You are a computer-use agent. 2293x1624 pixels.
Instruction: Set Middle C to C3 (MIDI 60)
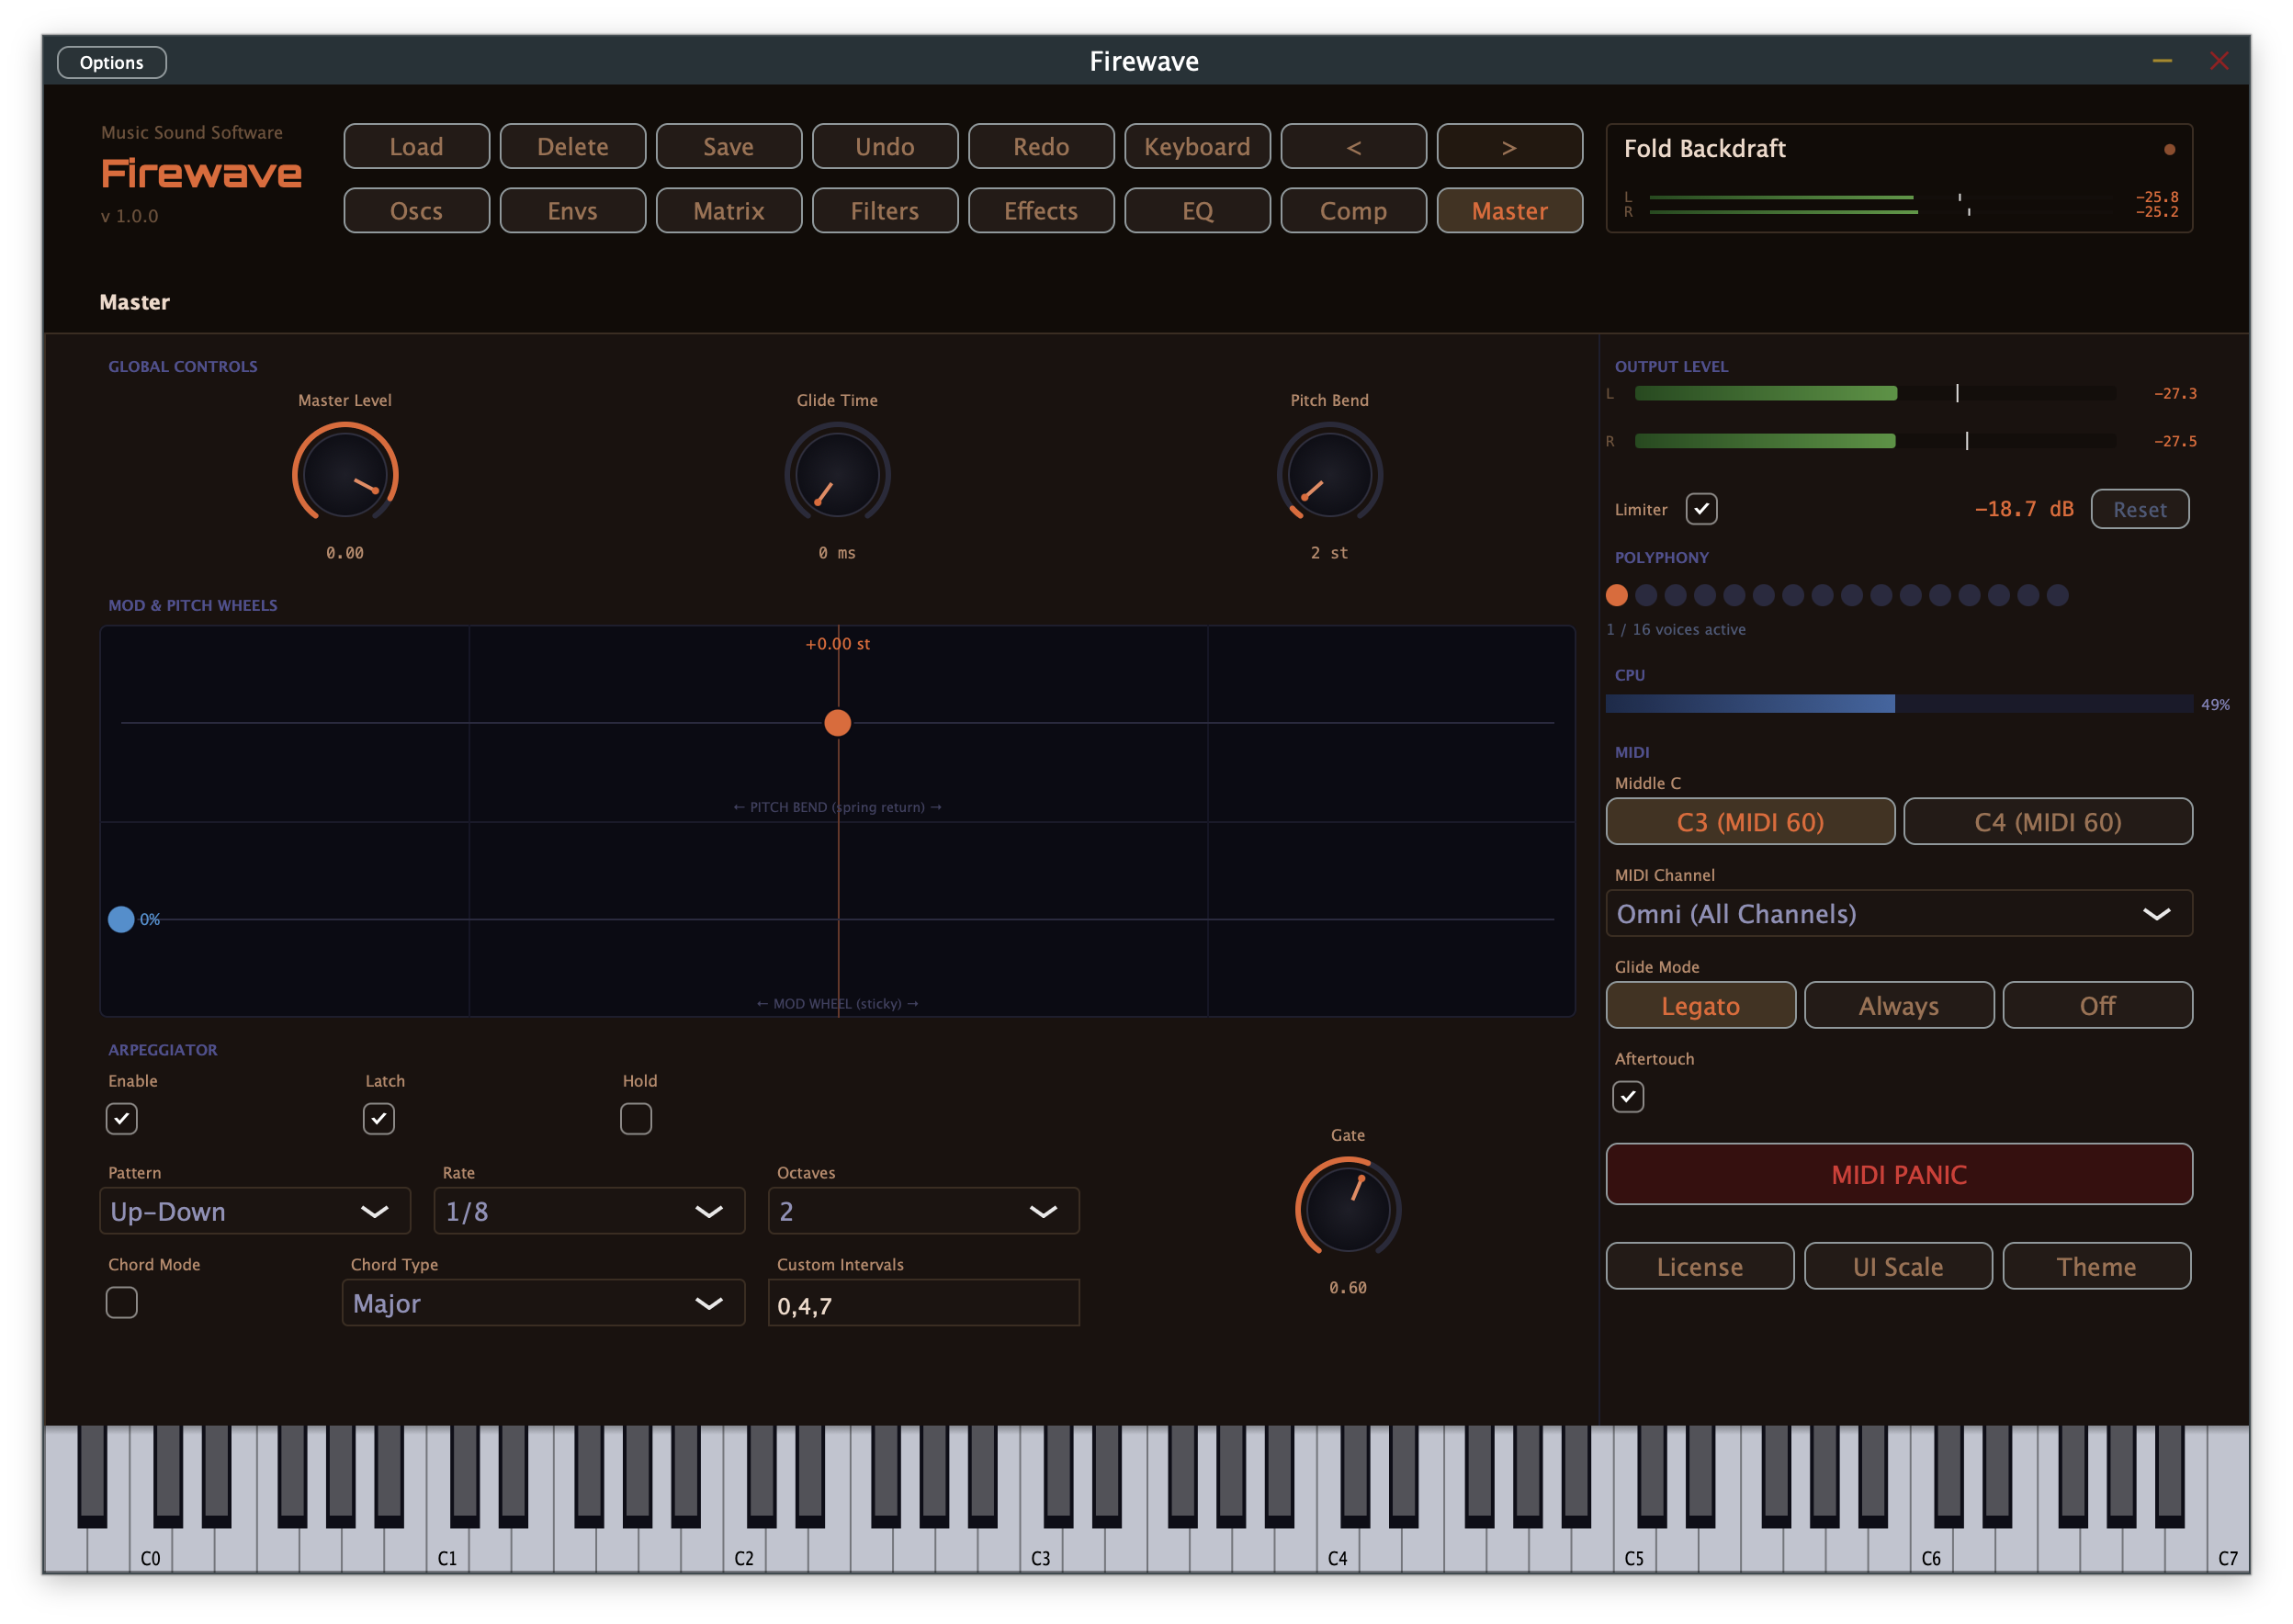point(1750,822)
